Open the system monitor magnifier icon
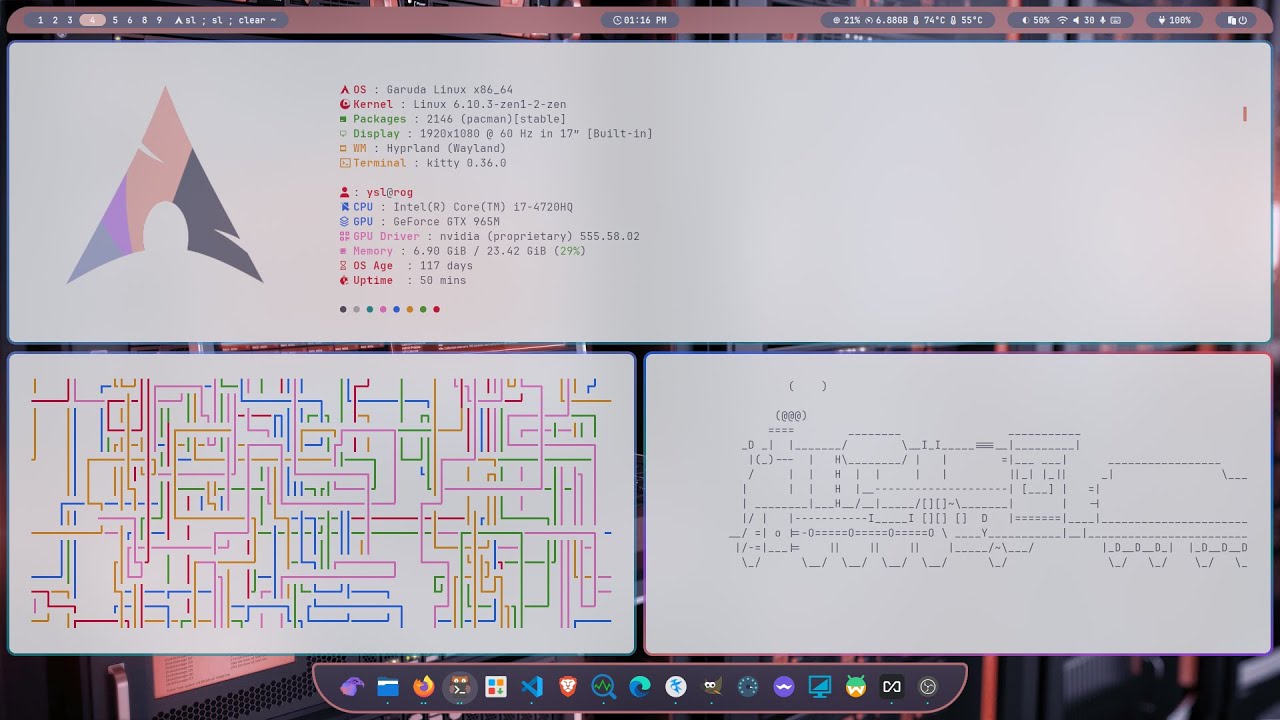This screenshot has width=1280, height=720. 604,687
